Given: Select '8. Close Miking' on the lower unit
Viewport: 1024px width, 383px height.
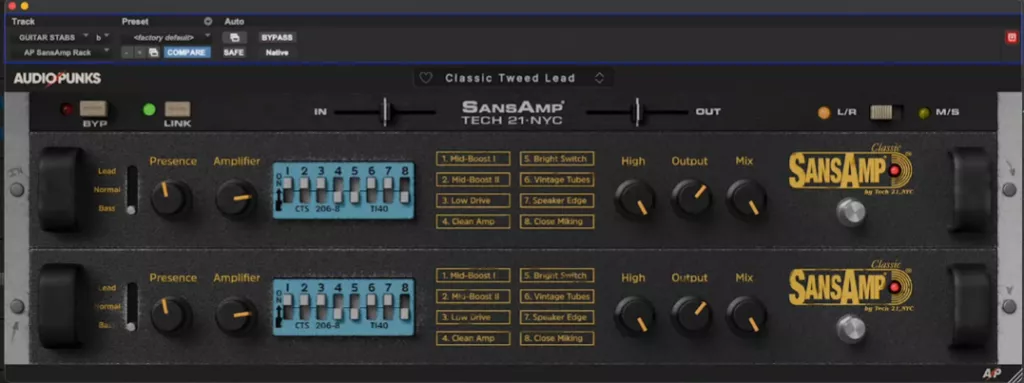Looking at the screenshot, I should tap(557, 339).
